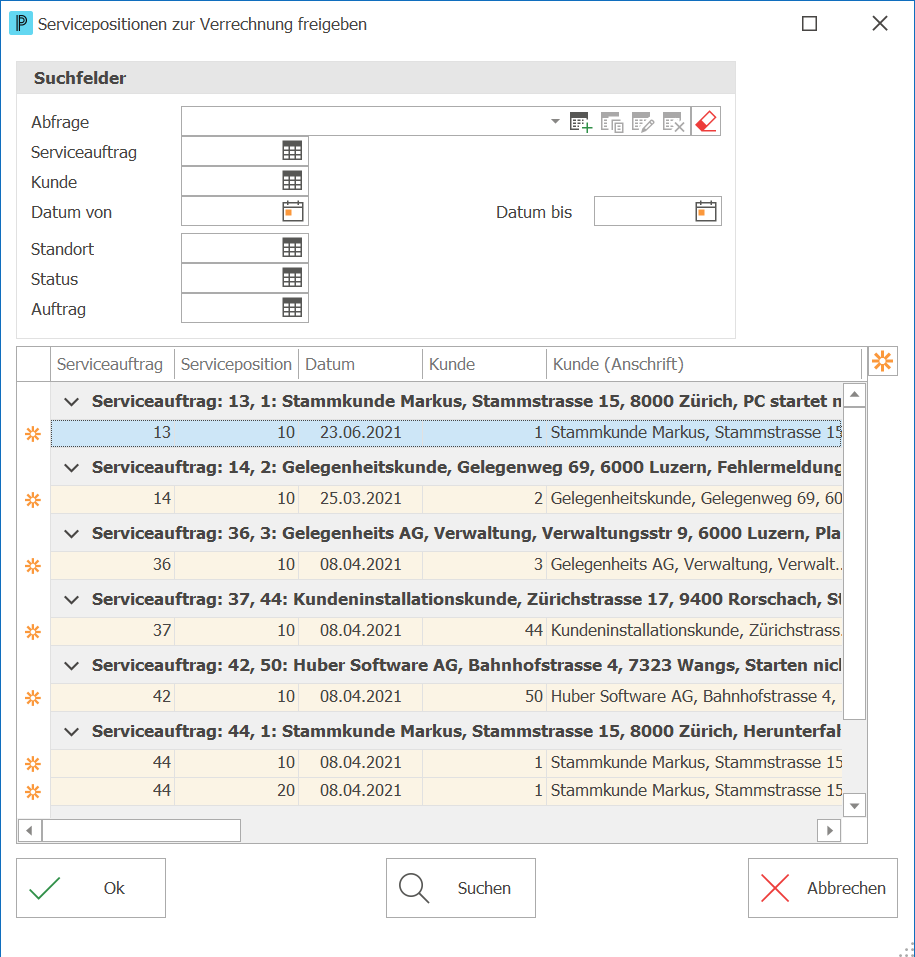Collapse the Serviceauftrag 13 group
This screenshot has width=915, height=957.
pyautogui.click(x=71, y=402)
